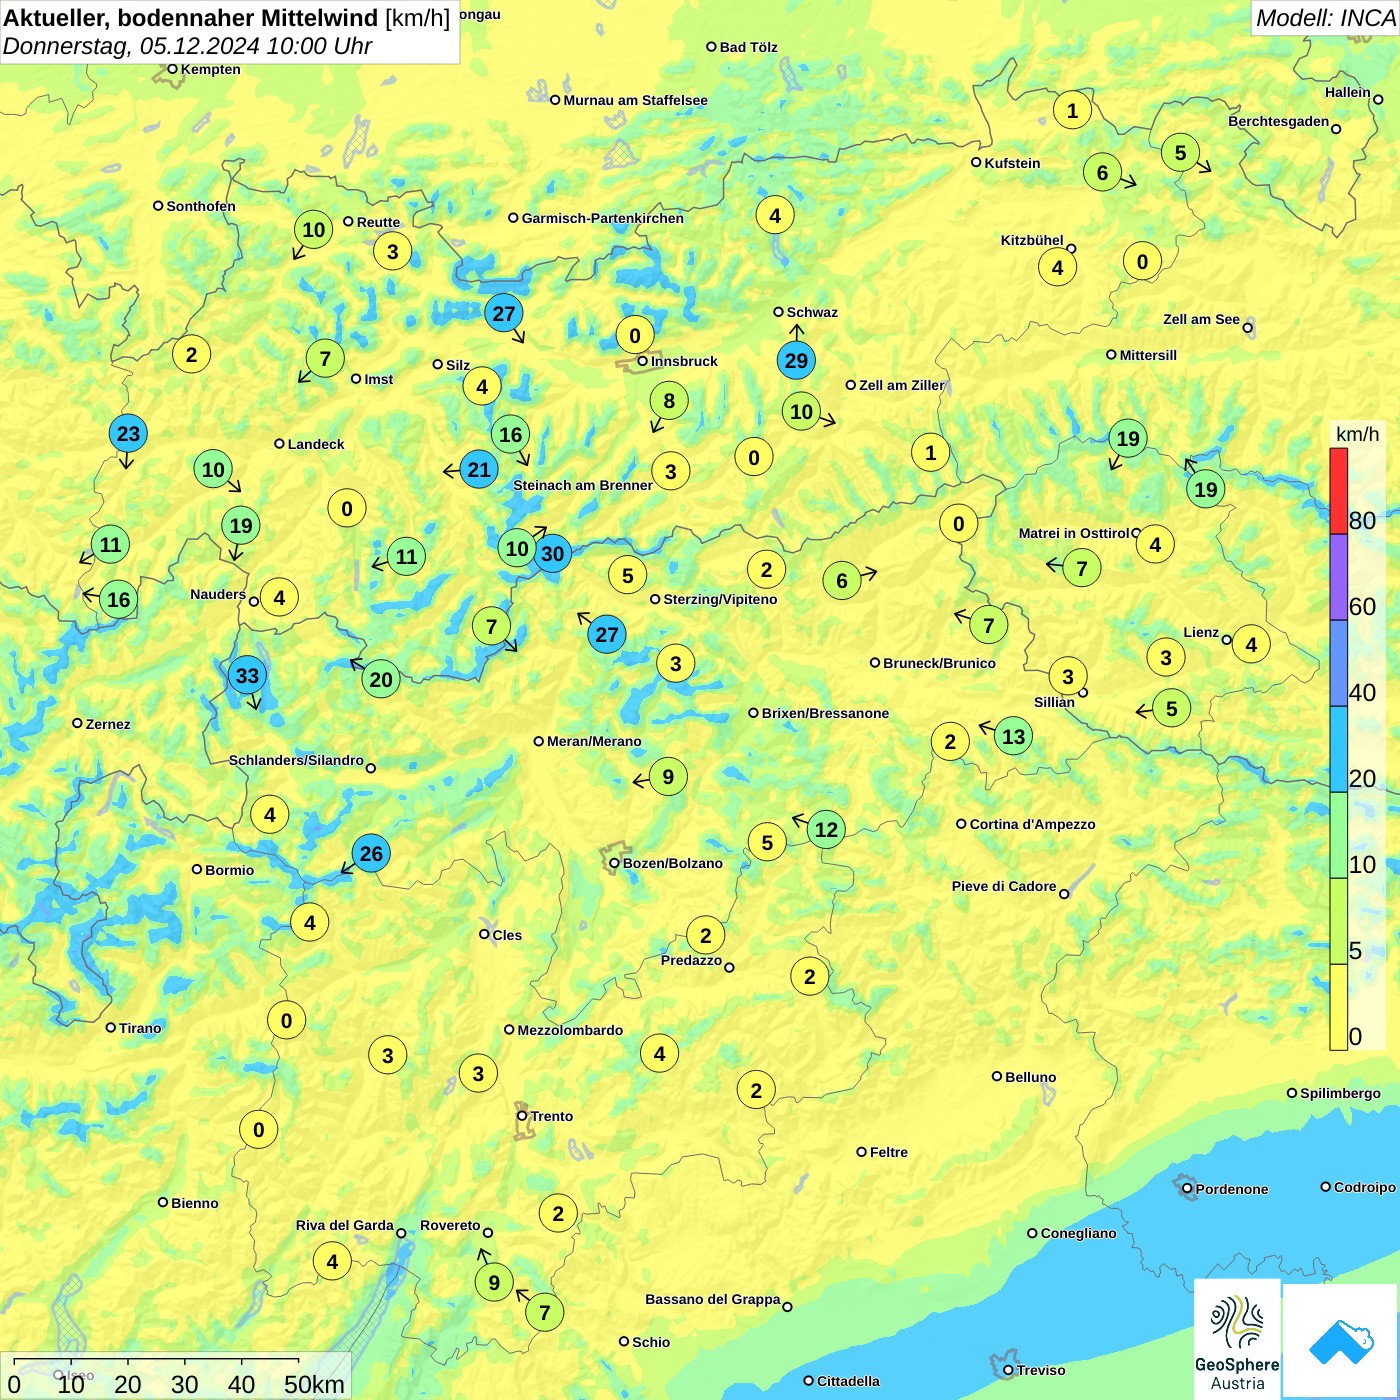Image resolution: width=1400 pixels, height=1400 pixels.
Task: Select the 29 km/h marker below Schwaz
Action: click(796, 361)
